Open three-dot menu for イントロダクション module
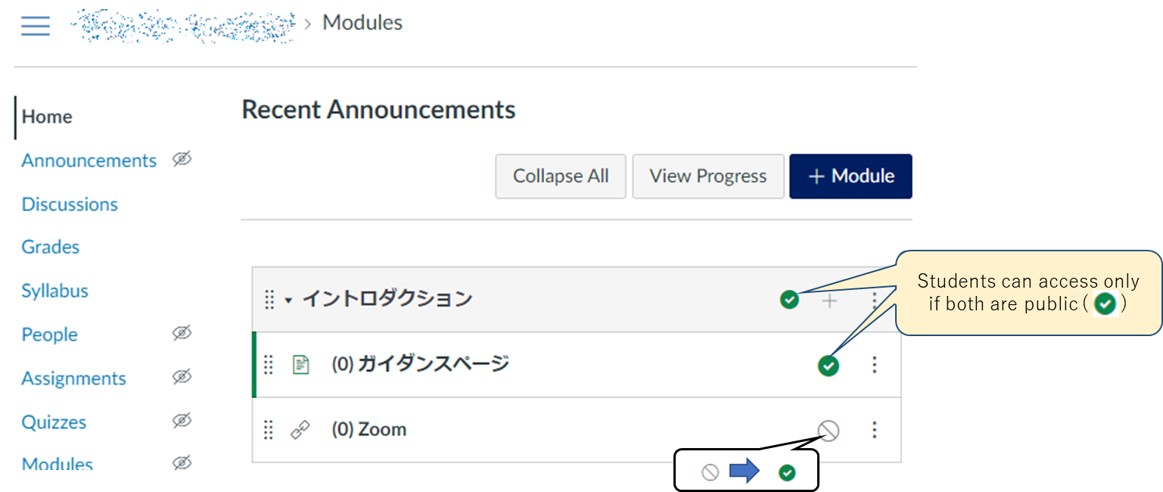 pos(875,300)
